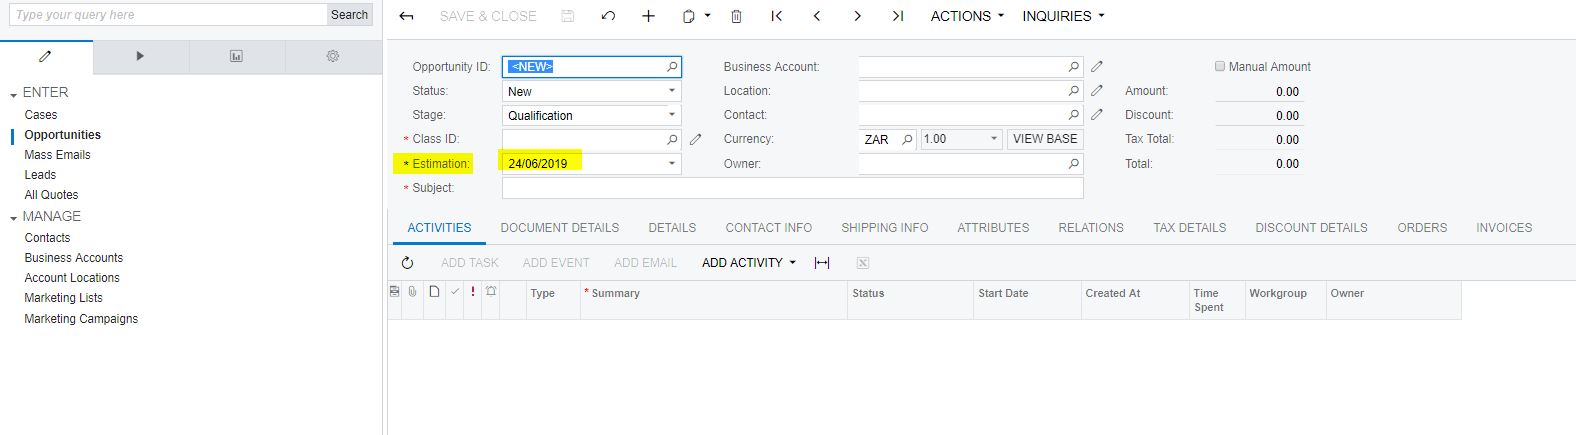This screenshot has width=1576, height=435.
Task: Enable the Manual Amount checkbox
Action: (x=1220, y=66)
